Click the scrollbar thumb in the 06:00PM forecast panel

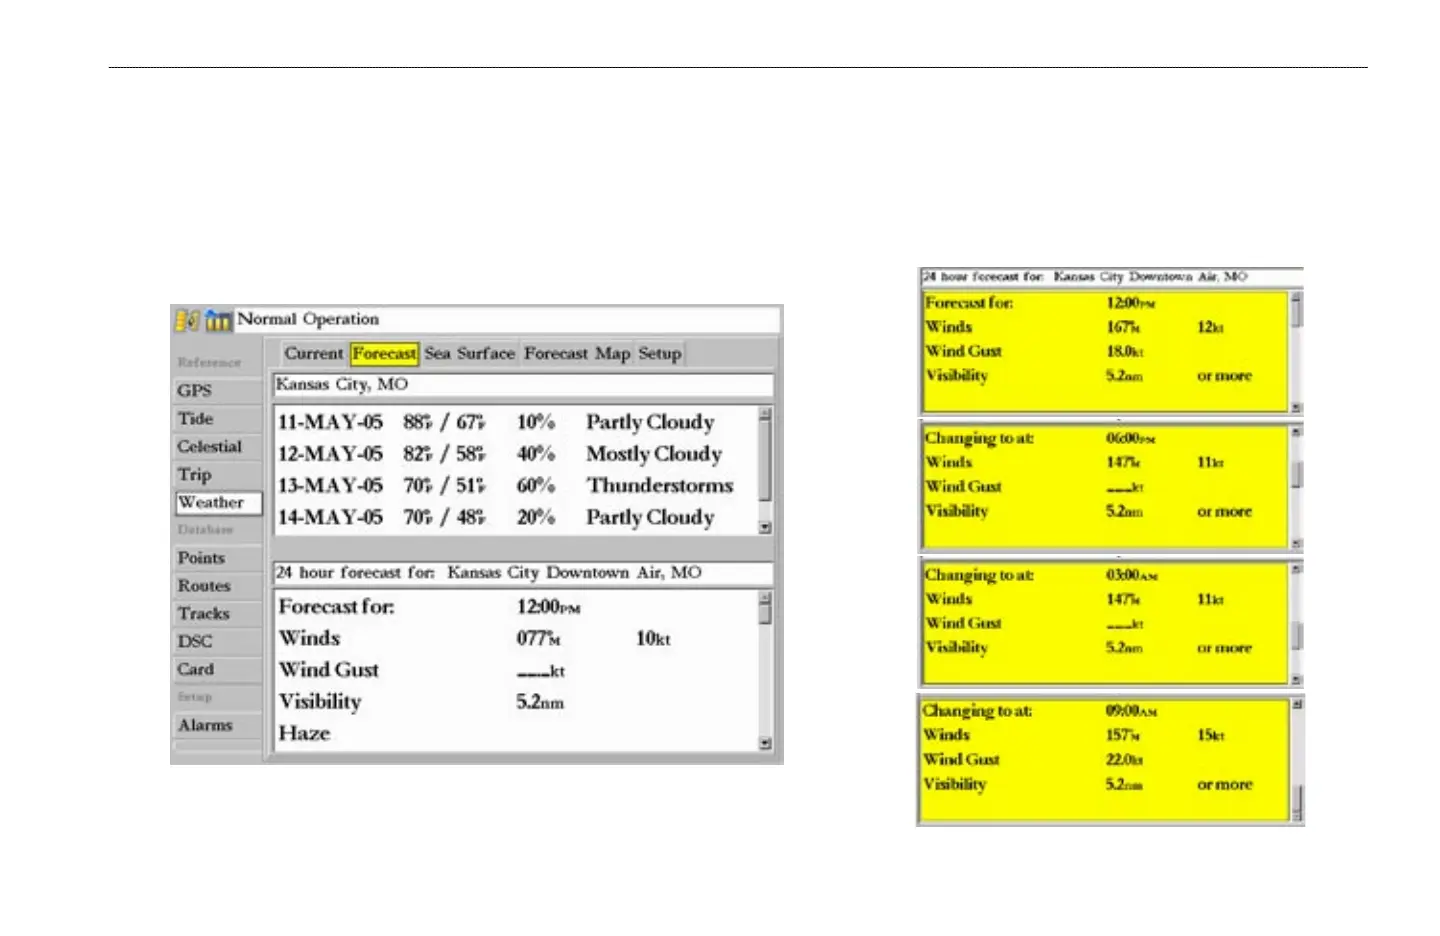tap(1297, 474)
